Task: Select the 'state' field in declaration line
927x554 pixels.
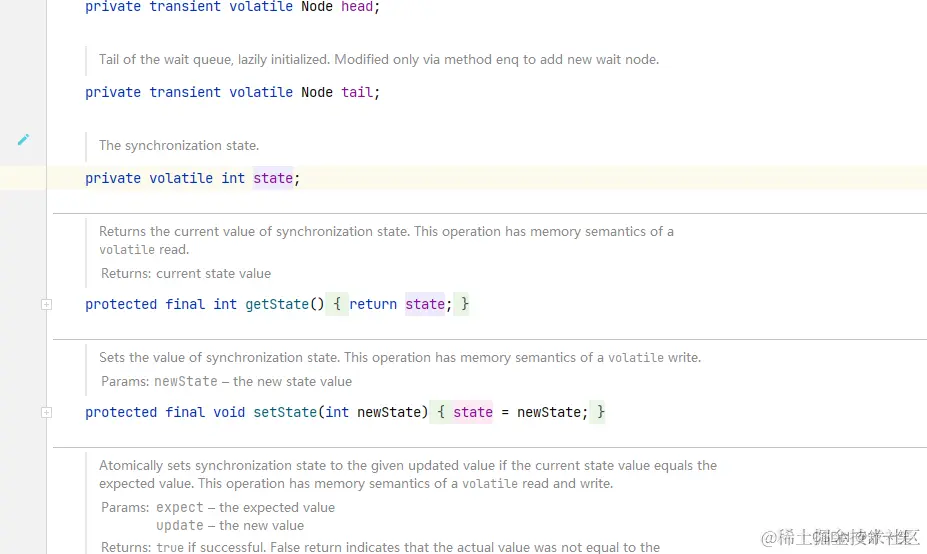Action: point(273,178)
